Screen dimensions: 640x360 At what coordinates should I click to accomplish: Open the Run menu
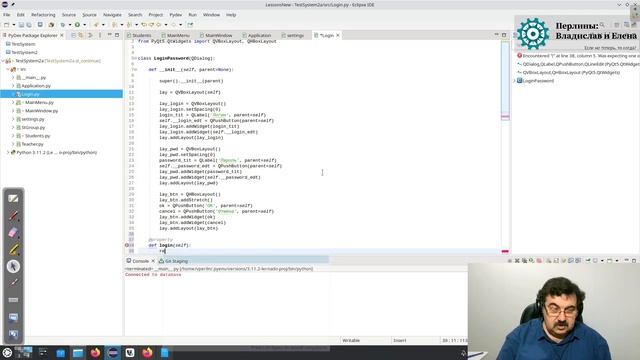click(x=192, y=15)
